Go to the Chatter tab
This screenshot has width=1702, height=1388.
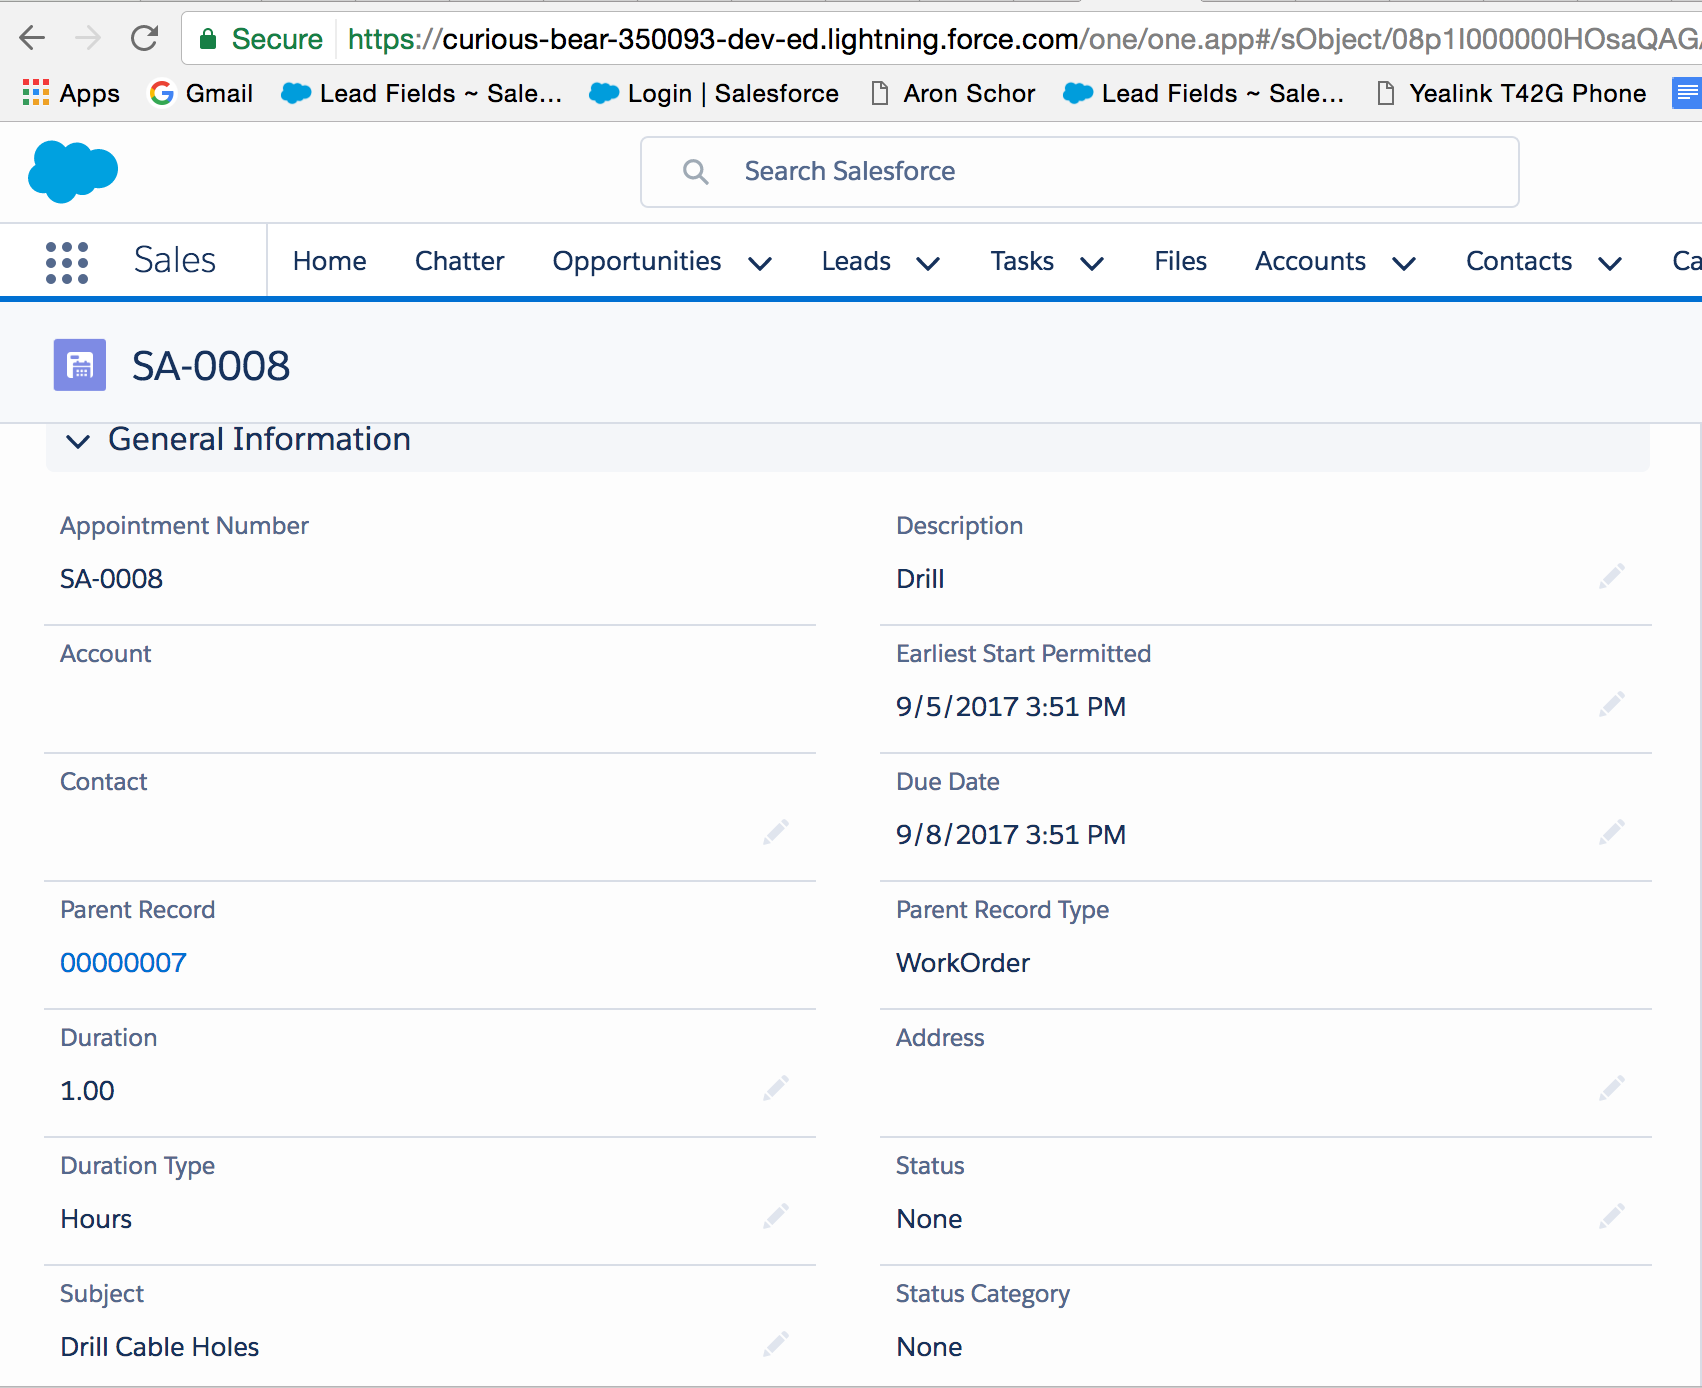pyautogui.click(x=459, y=261)
